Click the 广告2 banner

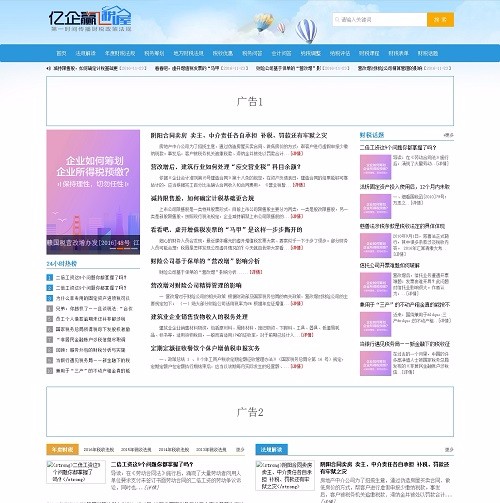[250, 412]
